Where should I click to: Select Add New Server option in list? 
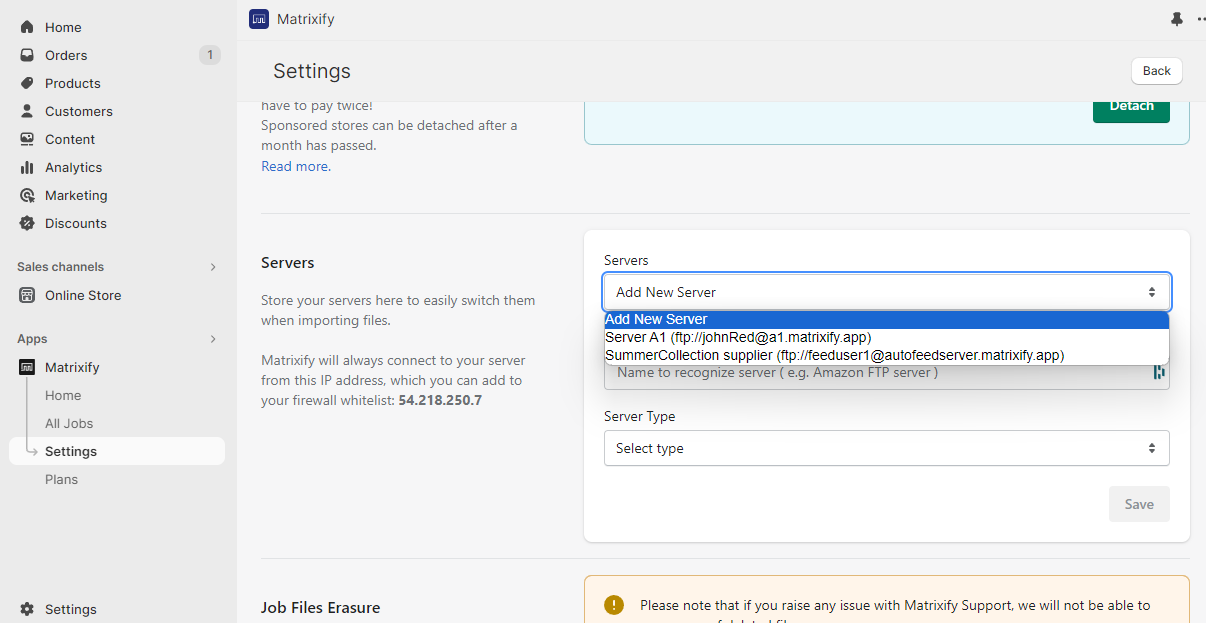[656, 319]
